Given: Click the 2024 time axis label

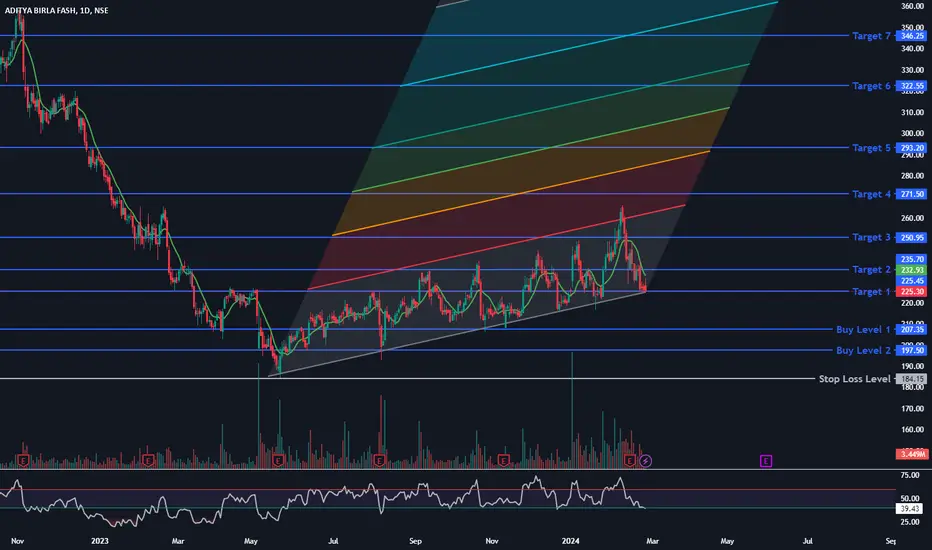Looking at the screenshot, I should [x=571, y=541].
